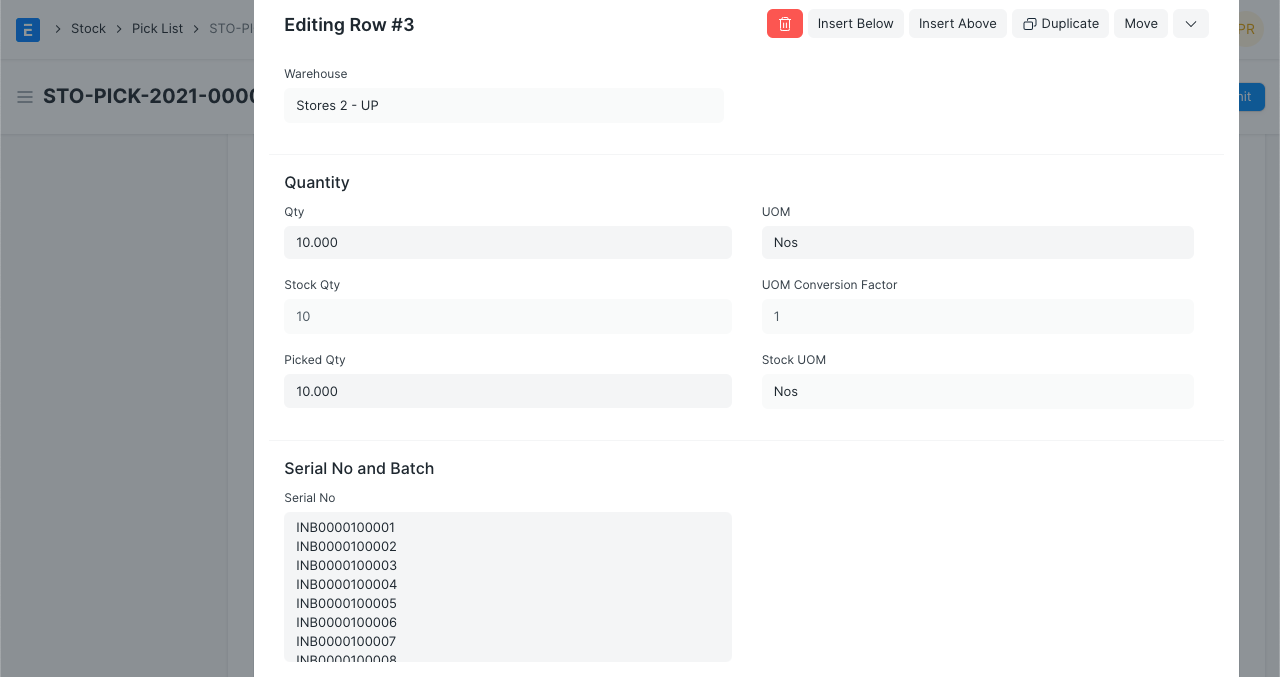Collapse row editor with the chevron button
Viewport: 1280px width, 677px height.
(1190, 24)
